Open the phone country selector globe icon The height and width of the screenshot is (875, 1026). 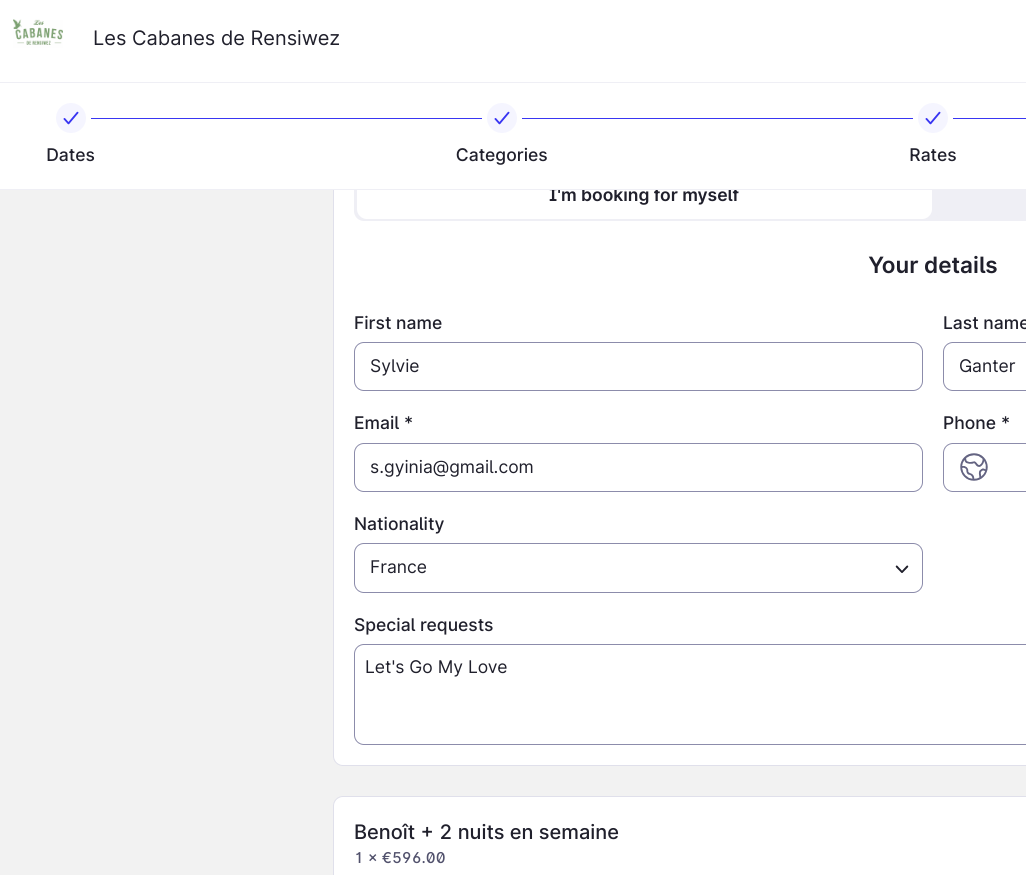pos(974,467)
